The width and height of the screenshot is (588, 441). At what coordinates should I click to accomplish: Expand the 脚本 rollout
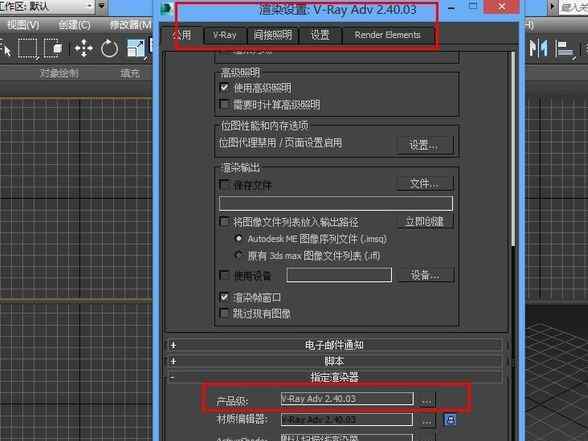(x=334, y=361)
